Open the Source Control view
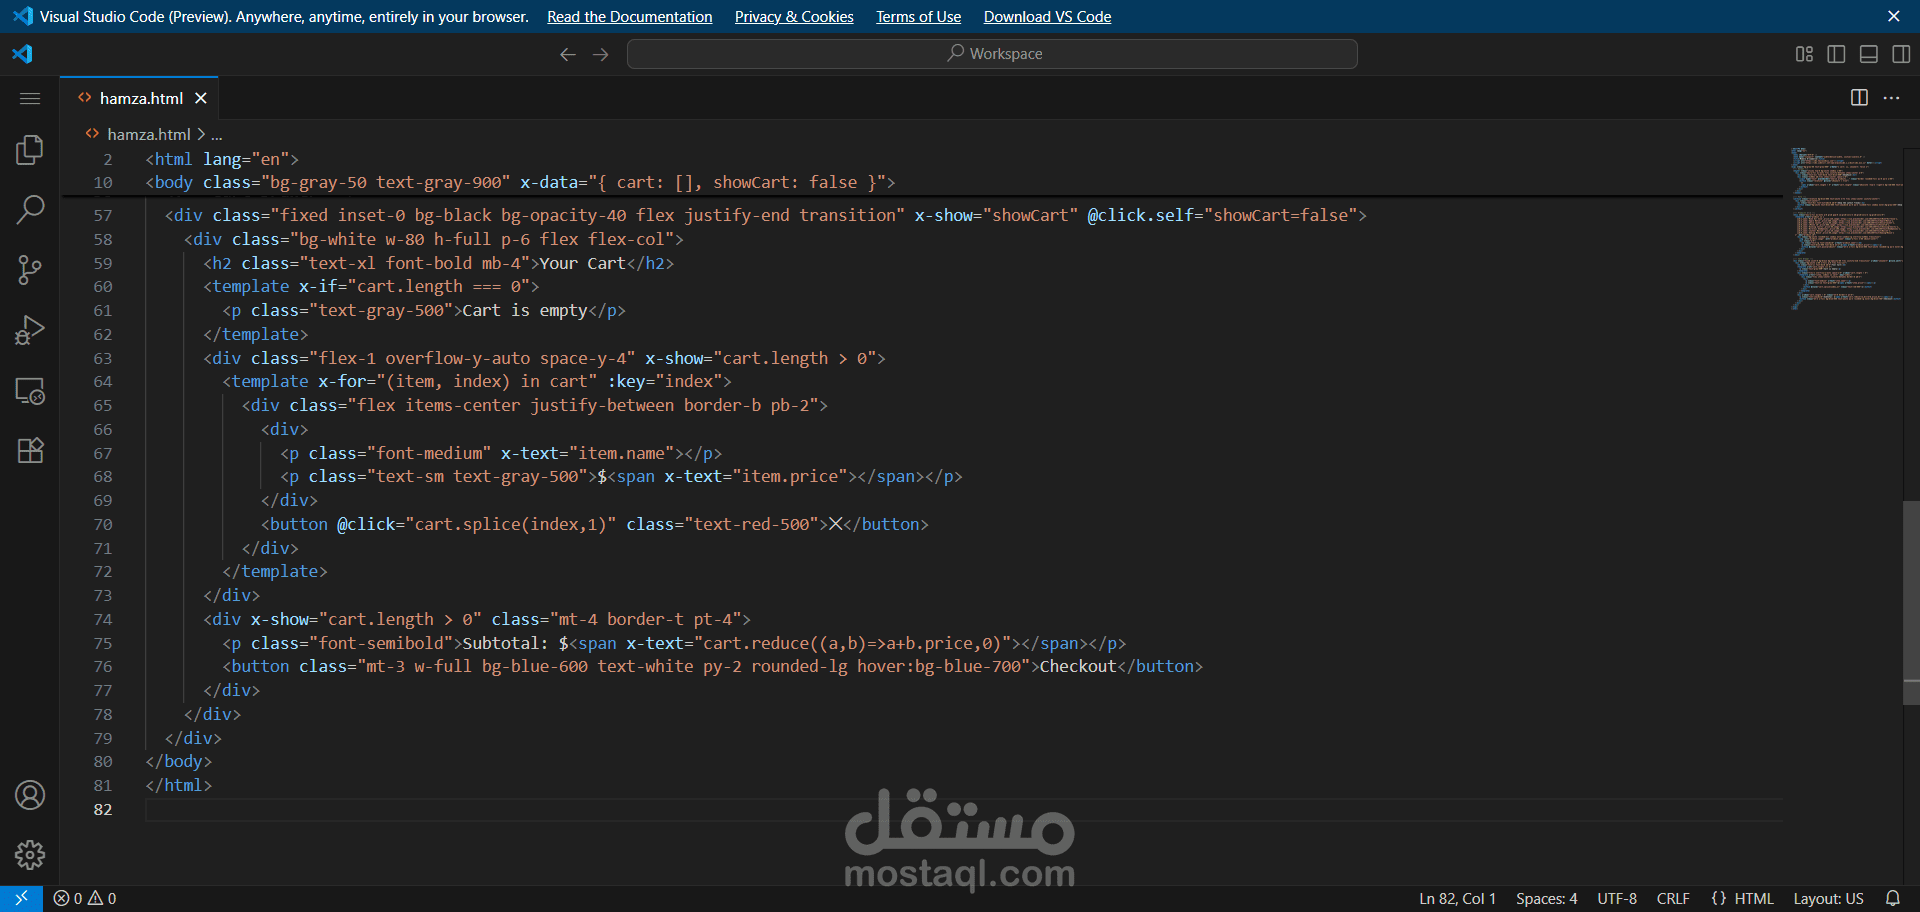The image size is (1920, 912). tap(30, 270)
